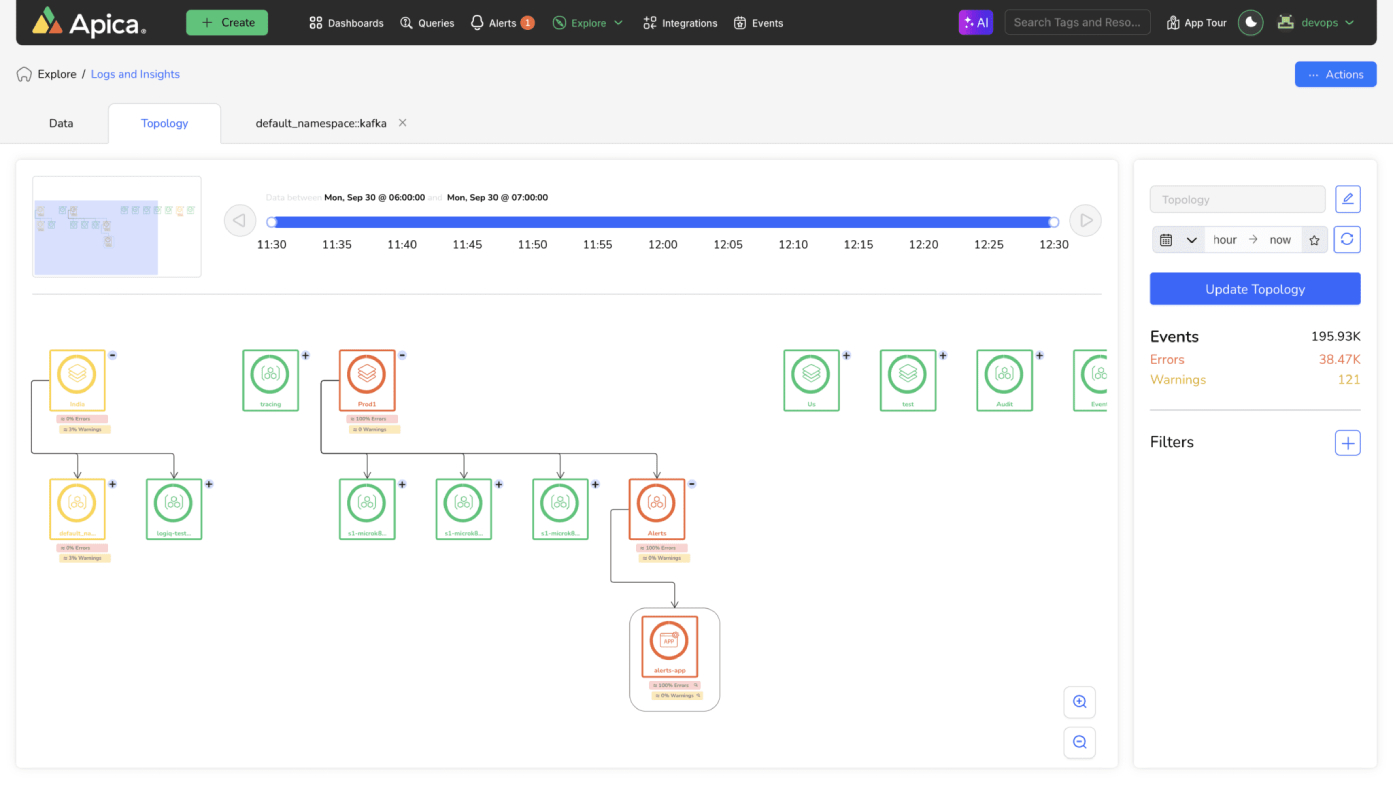Viewport: 1393px width, 800px height.
Task: Collapse the Alerts node children
Action: point(692,484)
